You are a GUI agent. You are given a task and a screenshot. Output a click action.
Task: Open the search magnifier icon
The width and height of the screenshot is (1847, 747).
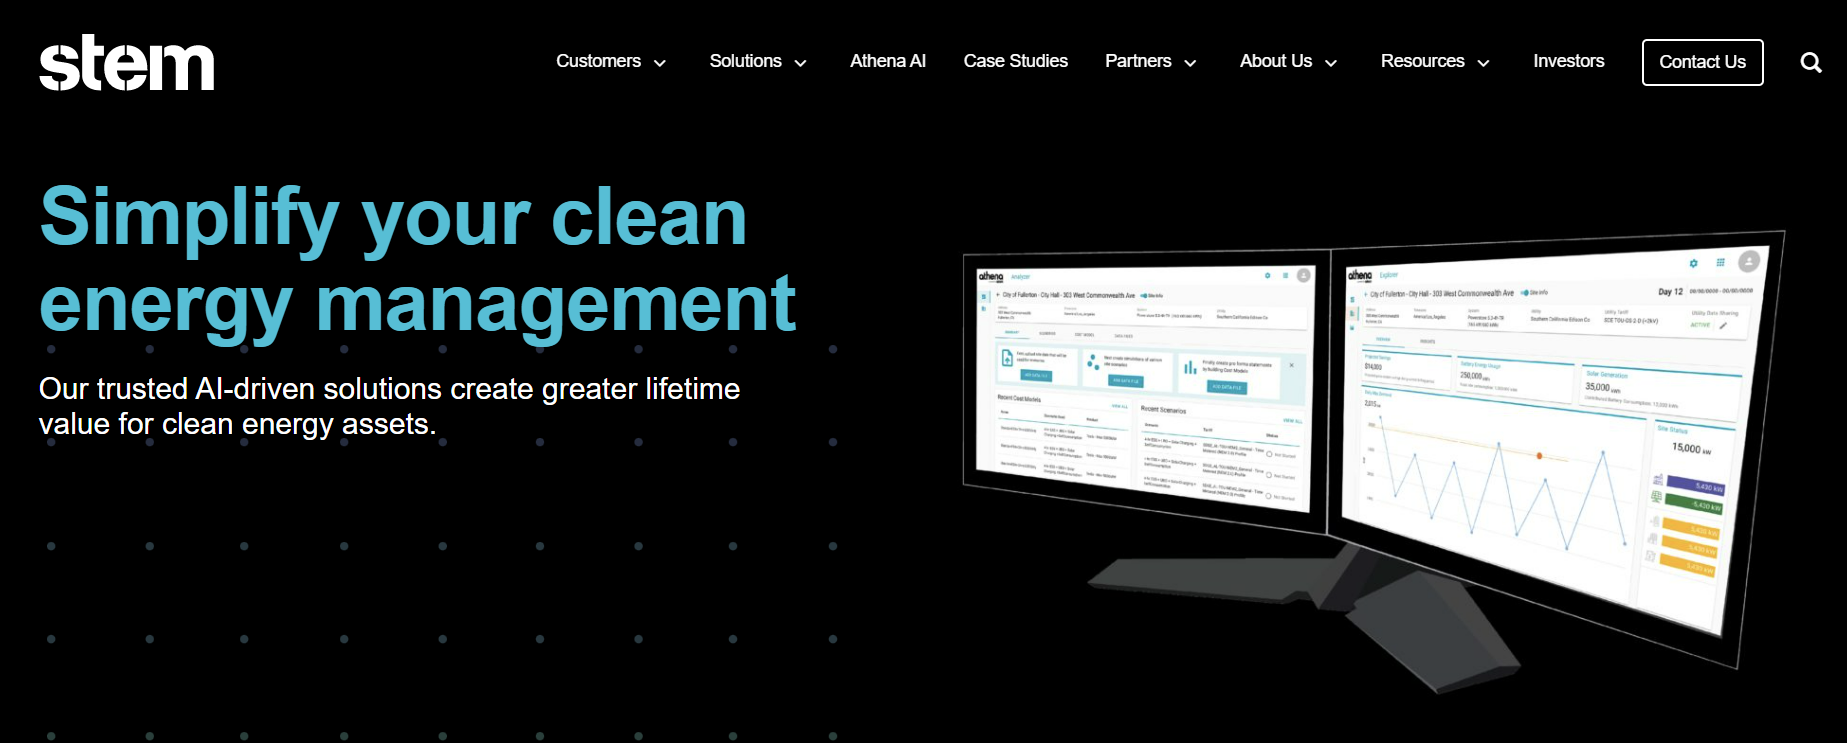(1810, 63)
